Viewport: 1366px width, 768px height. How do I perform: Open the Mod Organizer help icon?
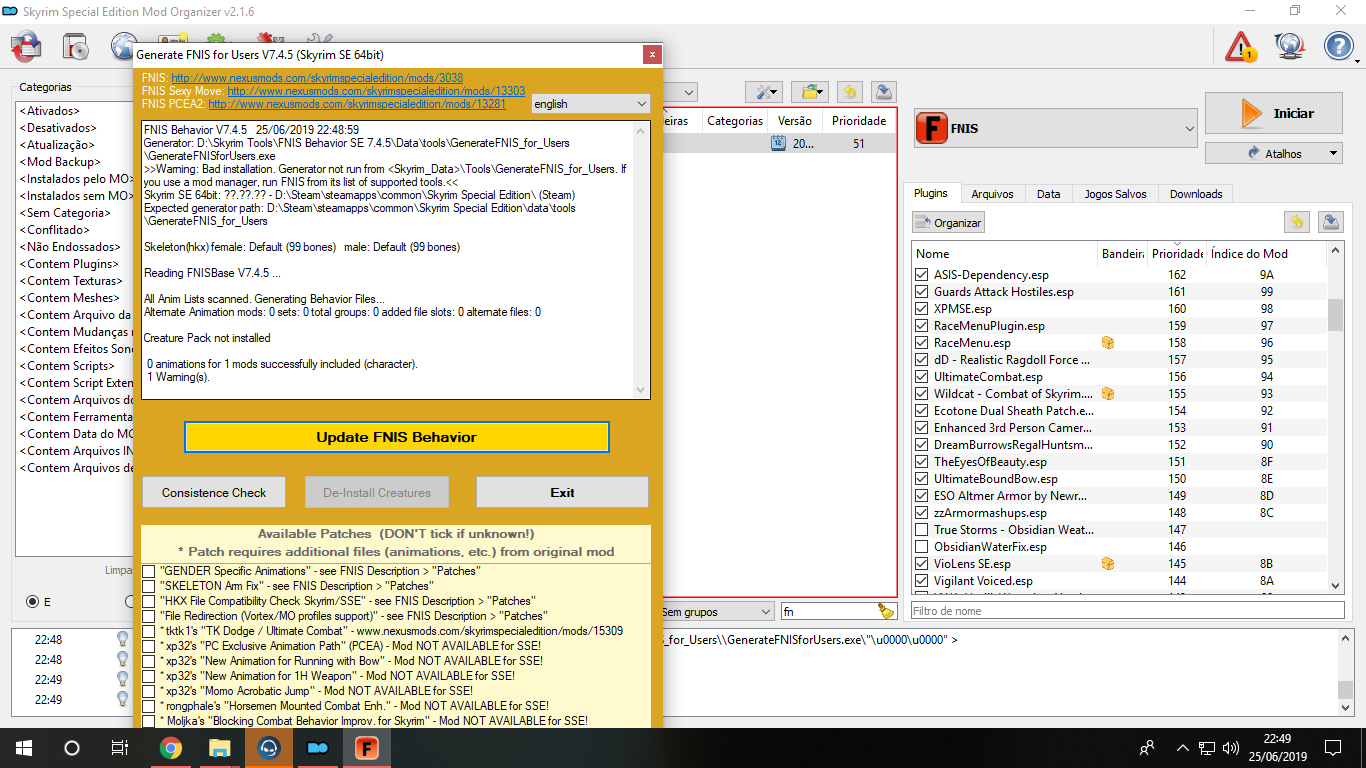coord(1339,46)
